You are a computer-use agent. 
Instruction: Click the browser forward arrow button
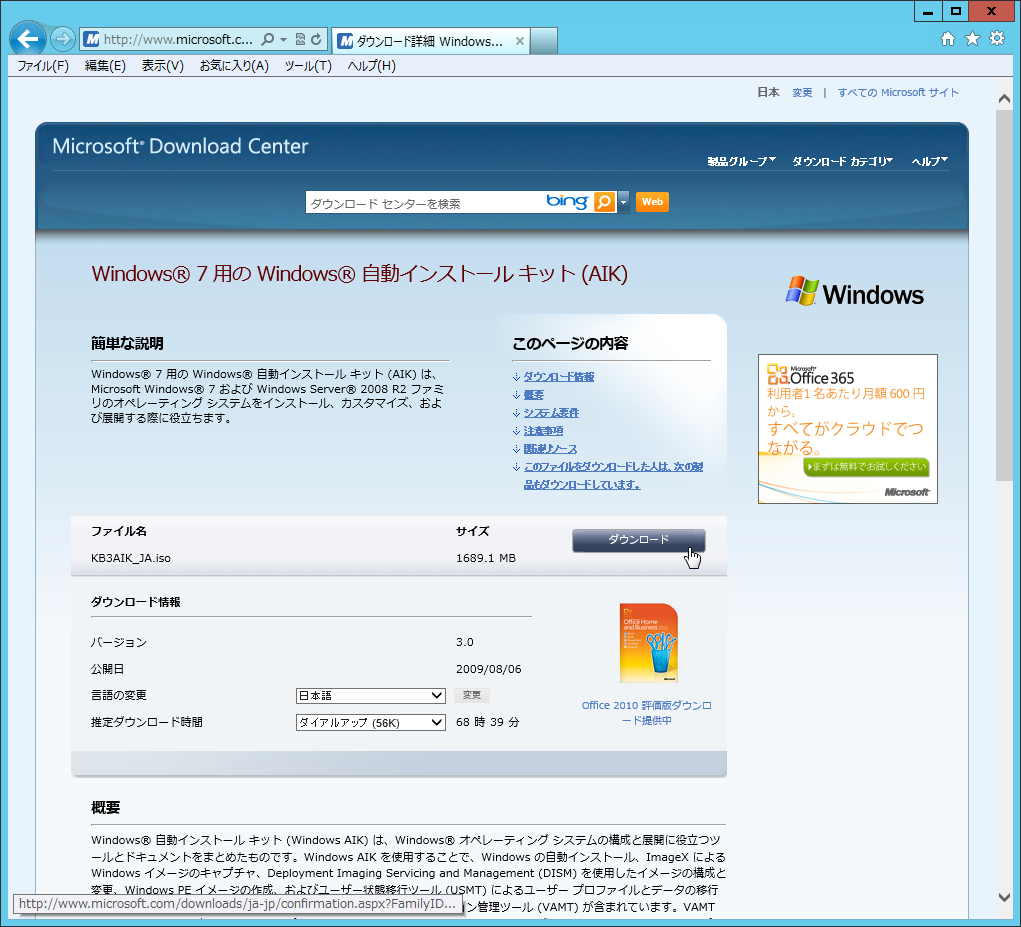(63, 39)
